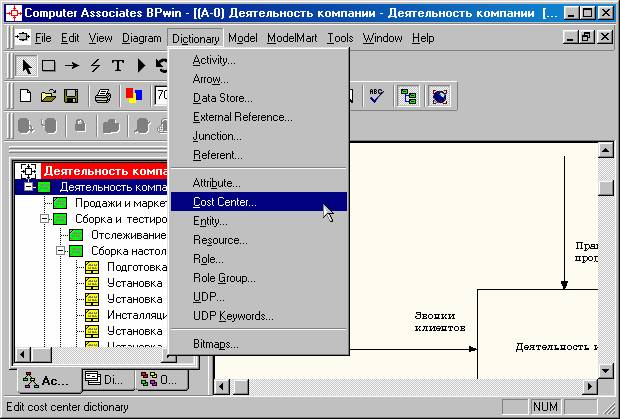Click diagram horizontal scrollbar right arrow
620x419 pixels.
tap(590, 386)
